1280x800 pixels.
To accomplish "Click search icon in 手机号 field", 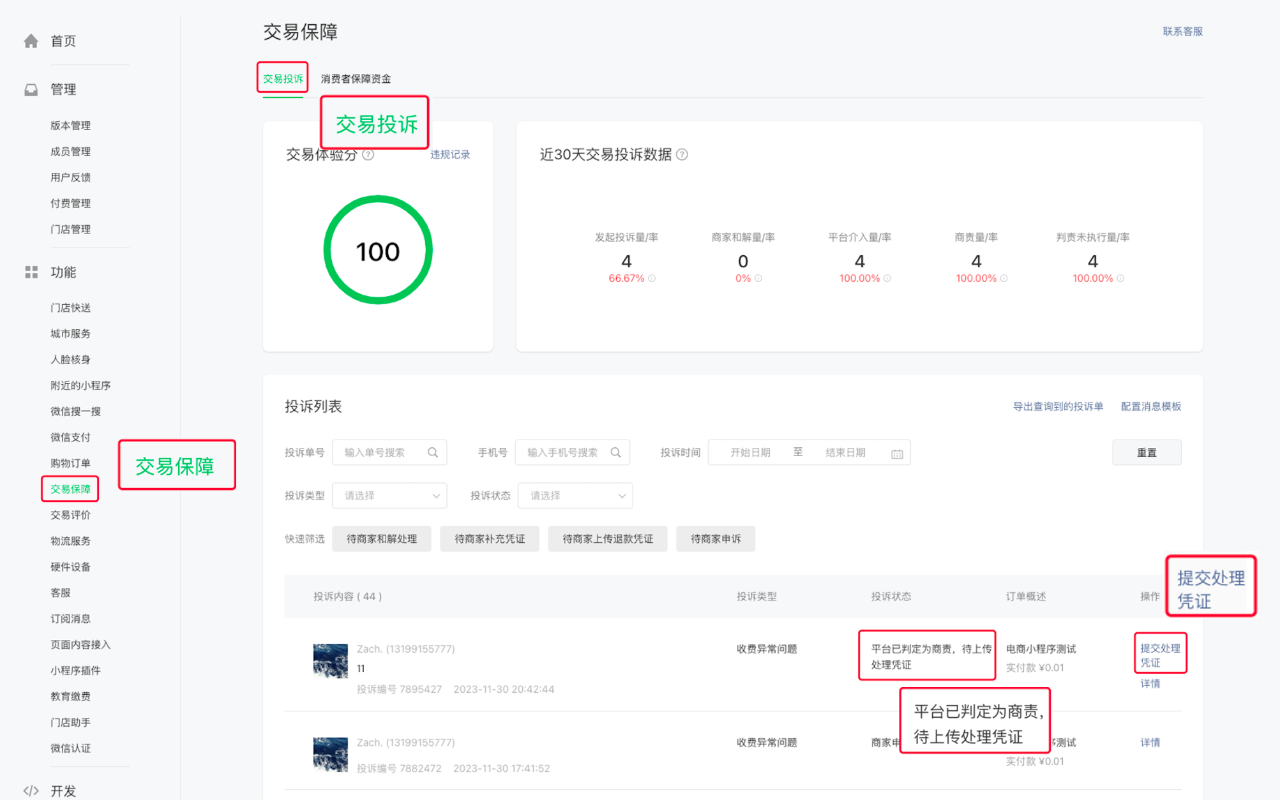I will pos(616,453).
